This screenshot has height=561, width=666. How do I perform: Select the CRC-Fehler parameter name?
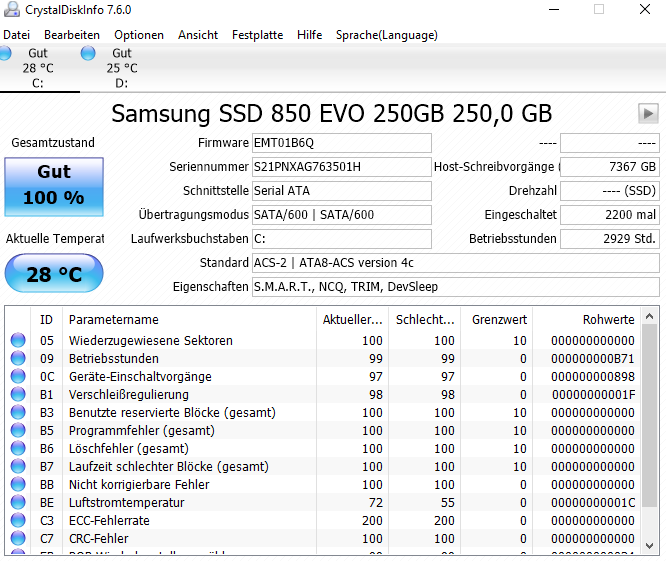coord(99,538)
